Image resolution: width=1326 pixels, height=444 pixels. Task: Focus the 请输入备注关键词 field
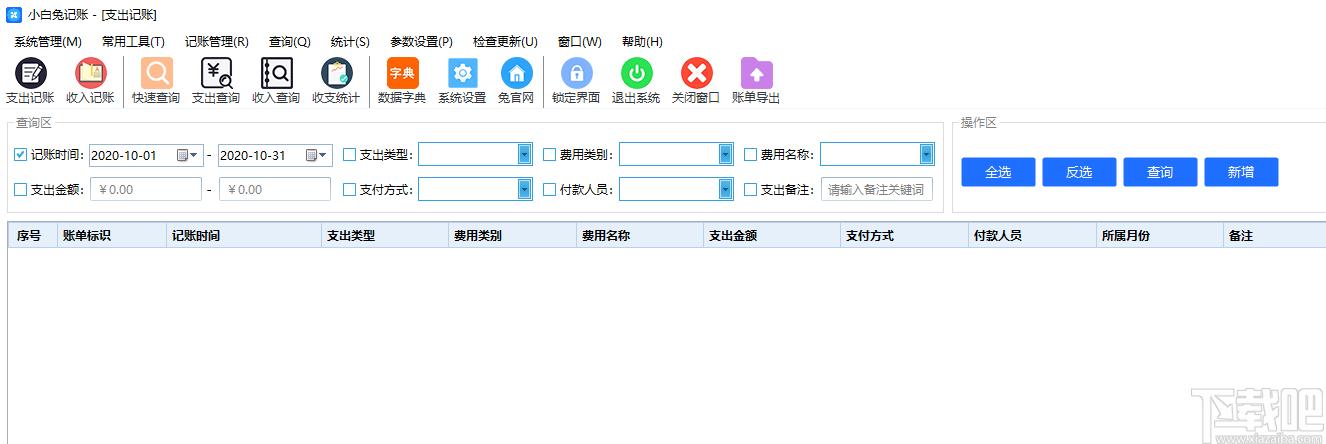877,189
